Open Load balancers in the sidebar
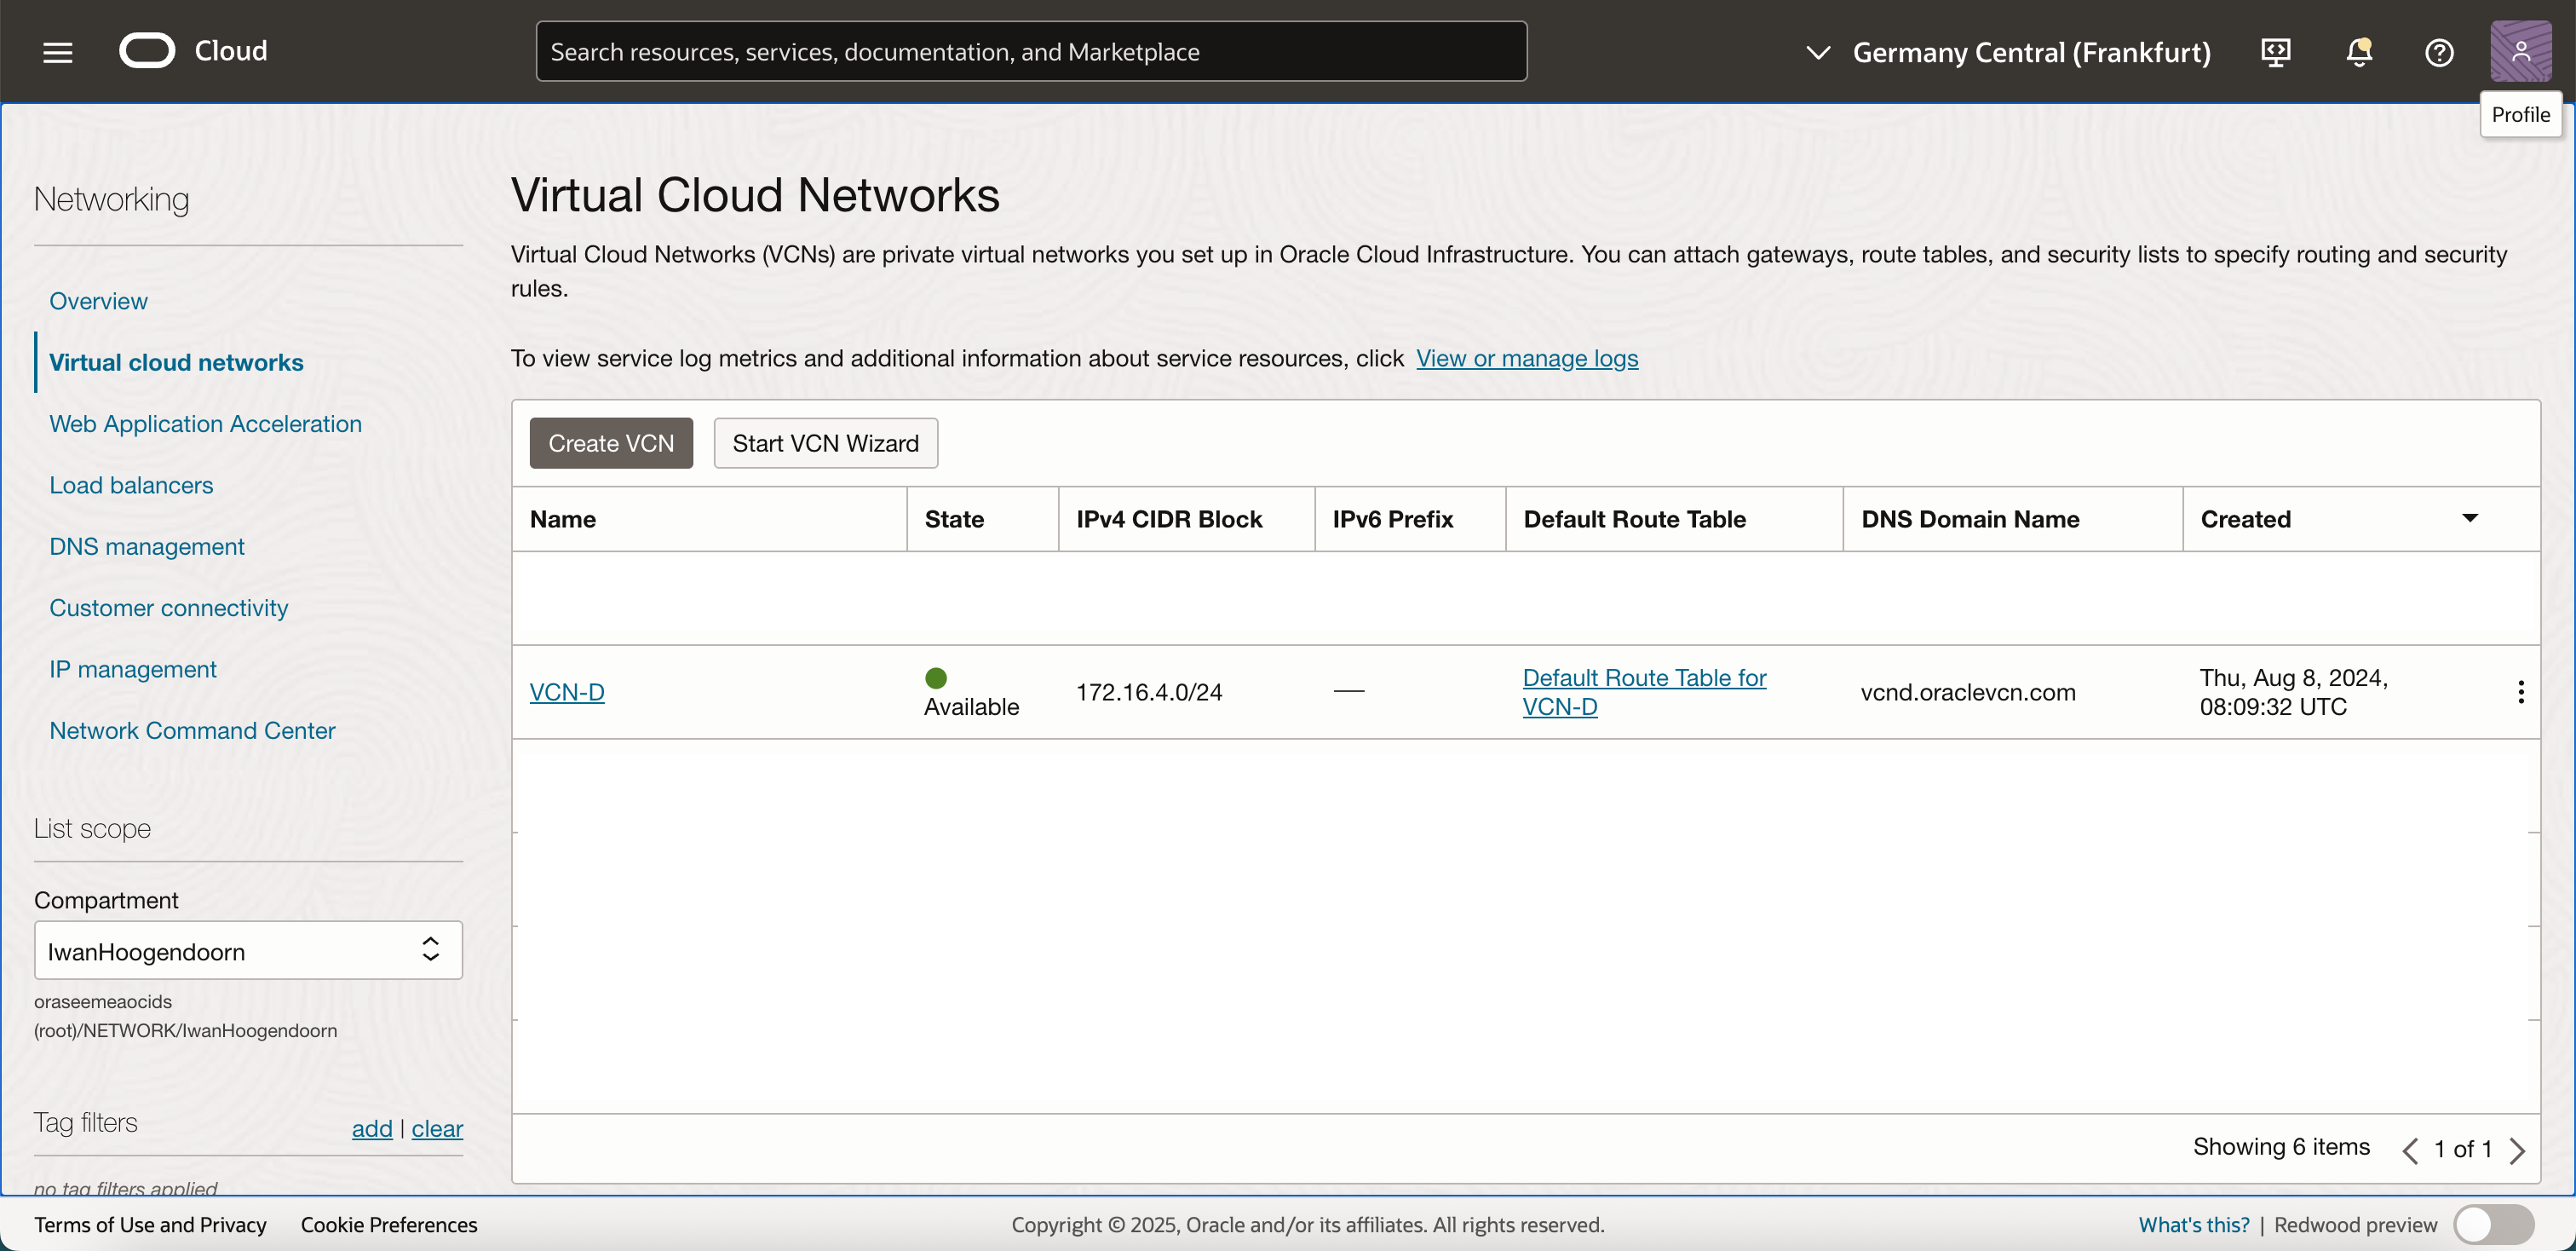The height and width of the screenshot is (1251, 2576). point(131,485)
